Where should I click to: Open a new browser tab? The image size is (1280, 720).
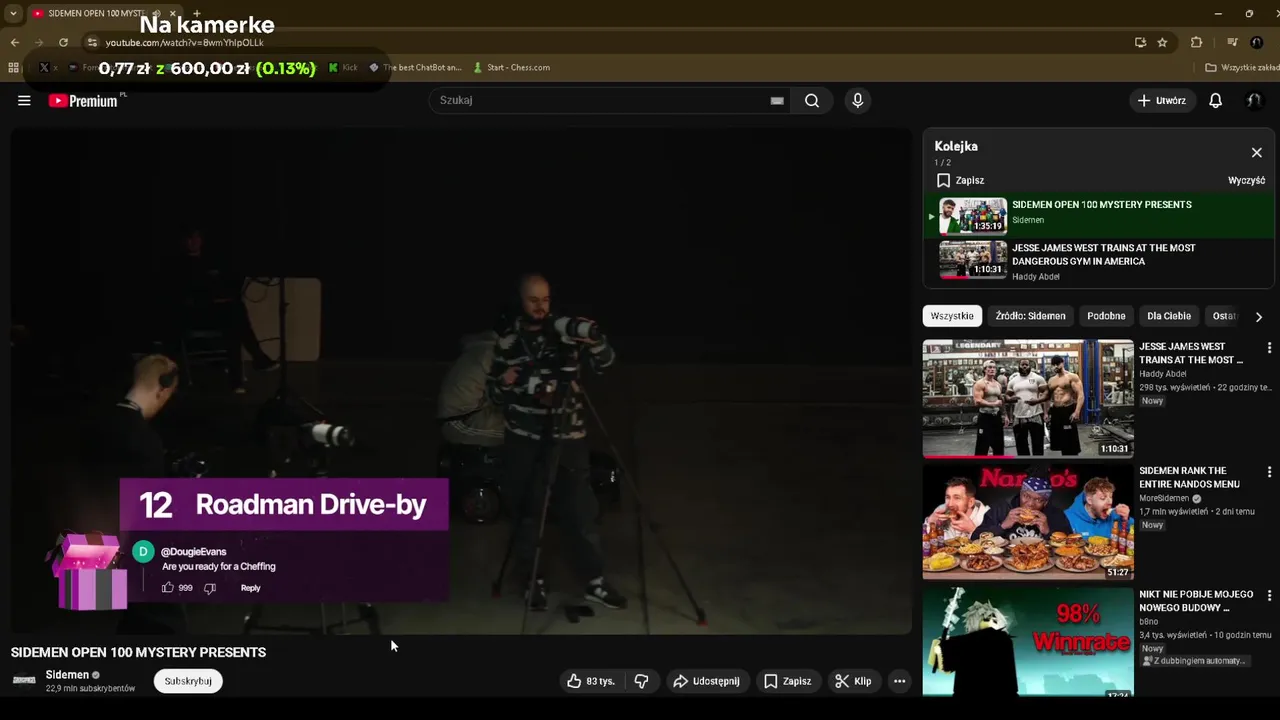pyautogui.click(x=196, y=13)
